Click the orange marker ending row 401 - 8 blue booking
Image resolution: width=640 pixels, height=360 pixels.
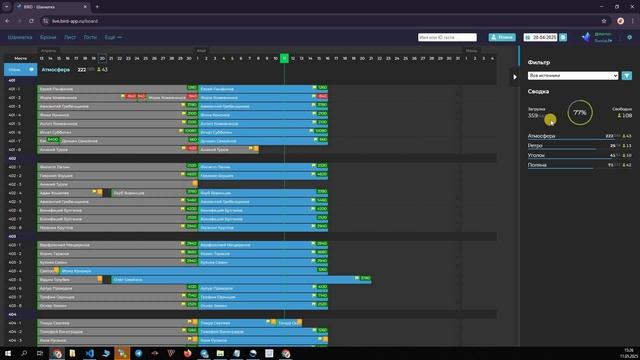256,149
